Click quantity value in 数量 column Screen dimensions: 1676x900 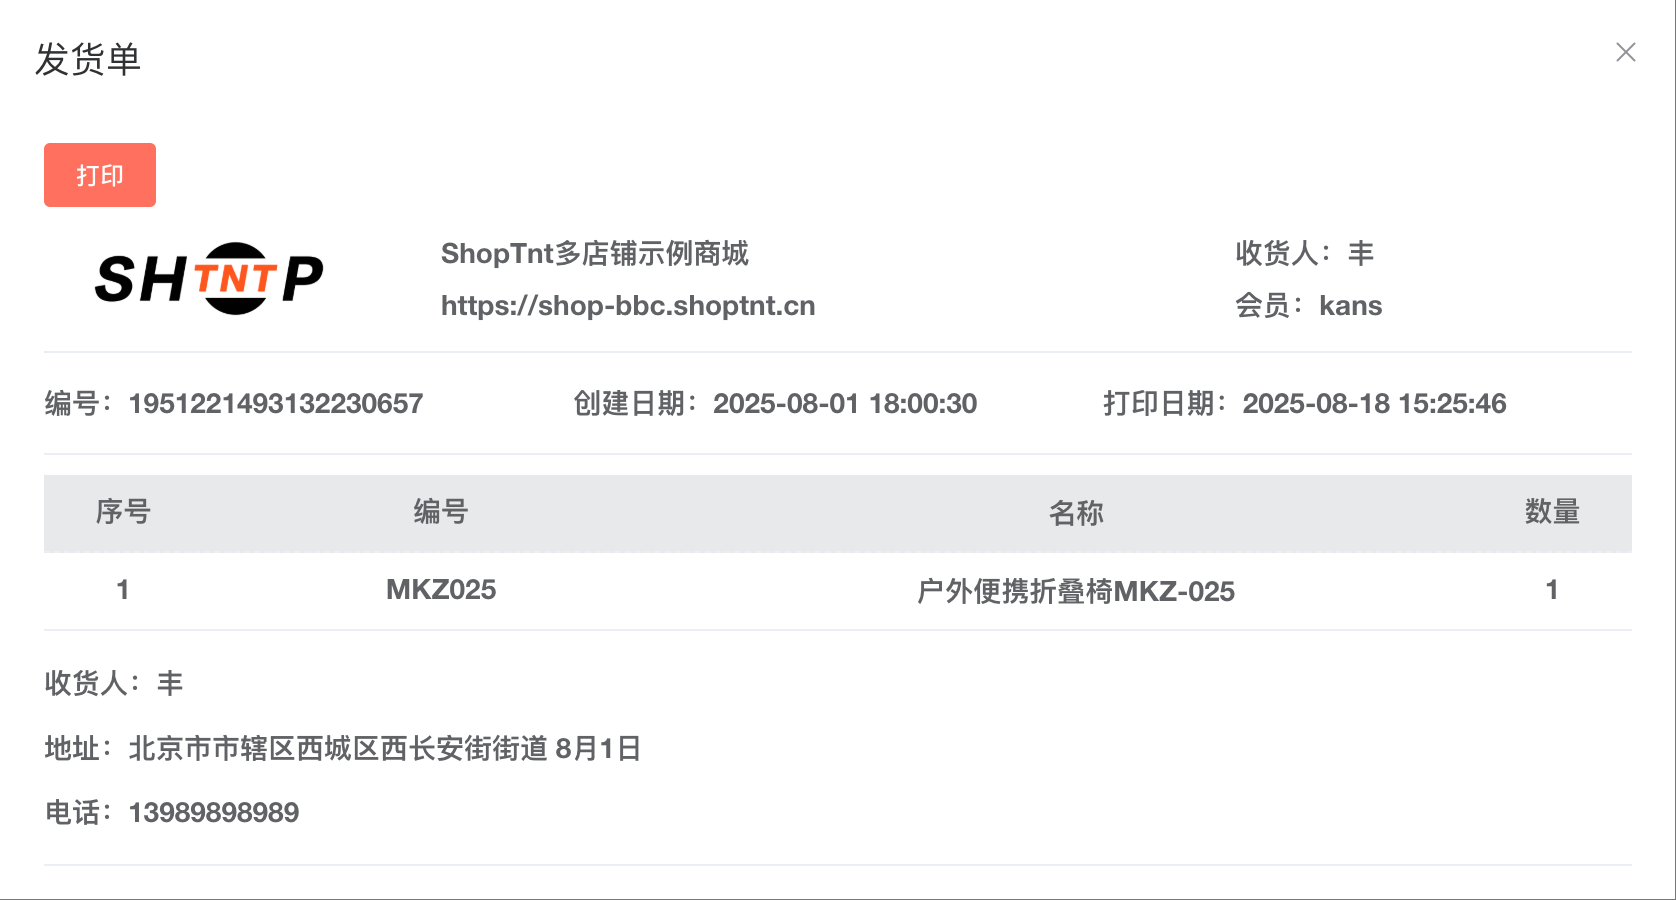[x=1552, y=590]
